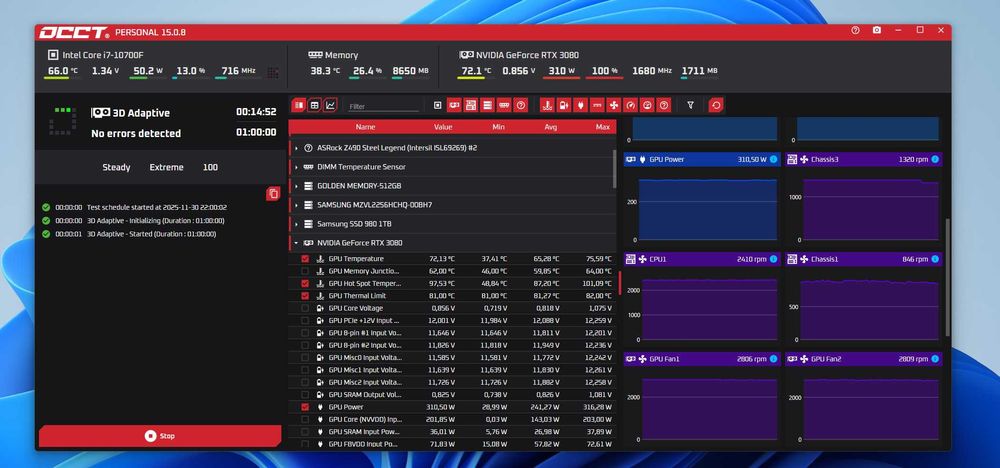
Task: Sort by the Min column header
Action: click(x=499, y=127)
